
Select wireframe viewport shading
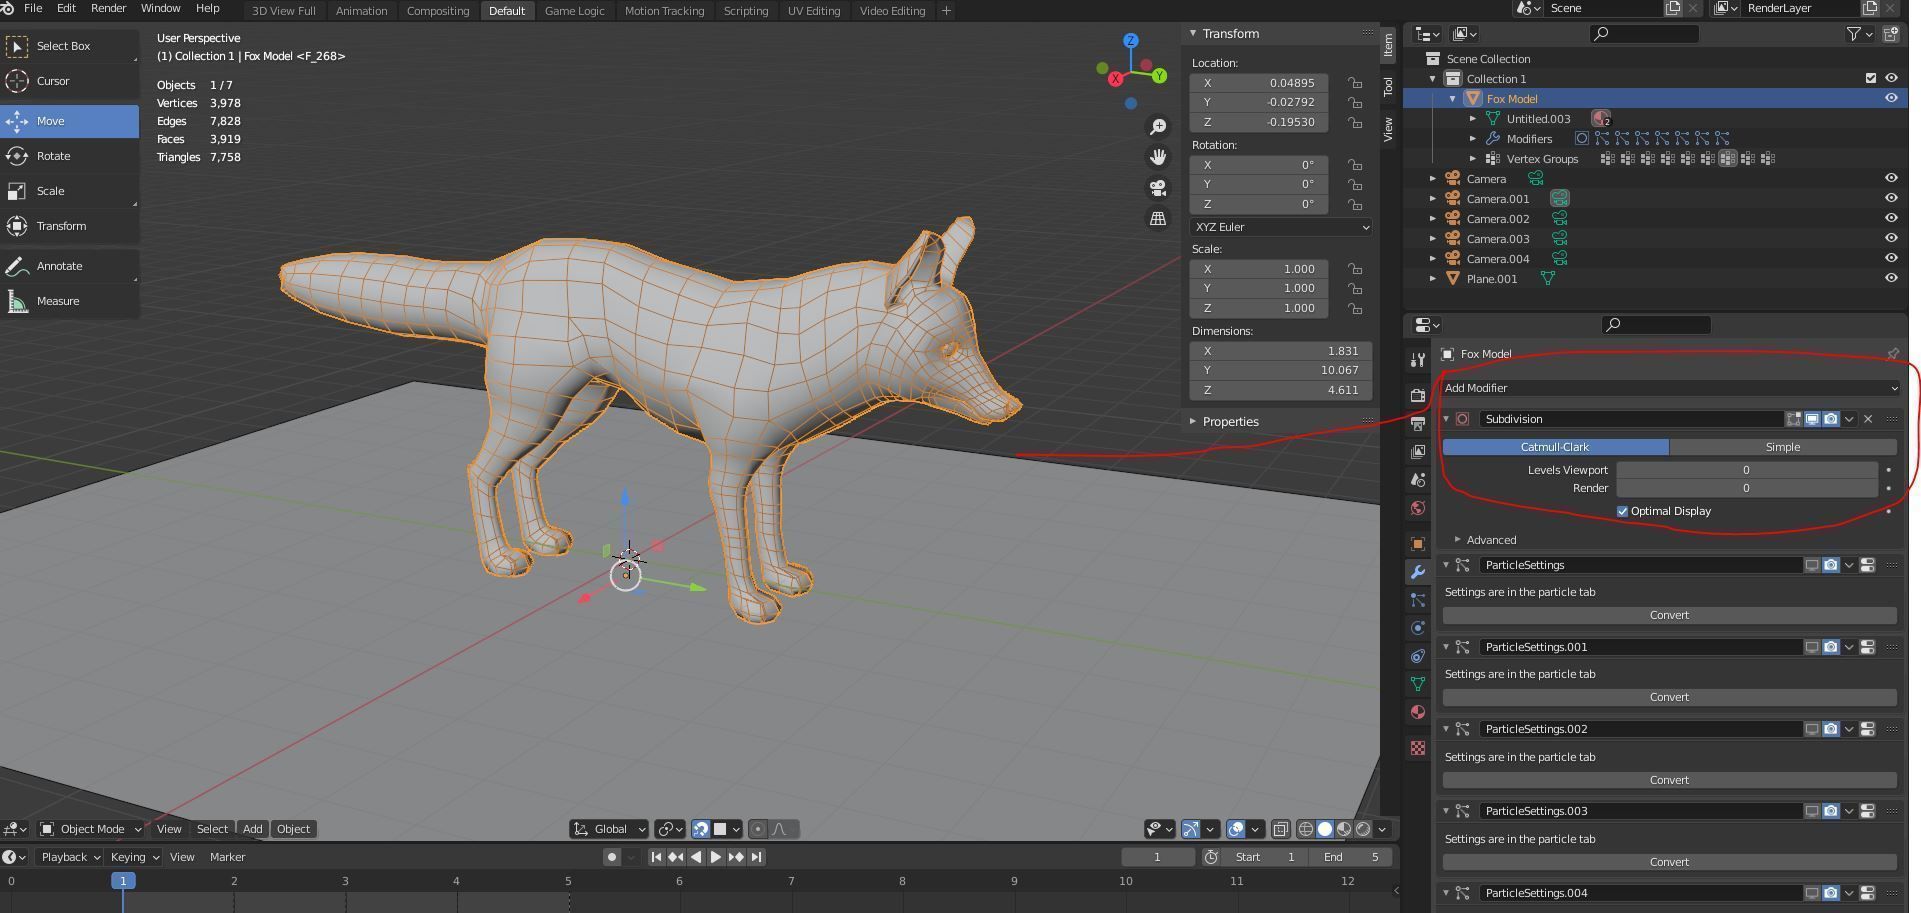pyautogui.click(x=1305, y=829)
